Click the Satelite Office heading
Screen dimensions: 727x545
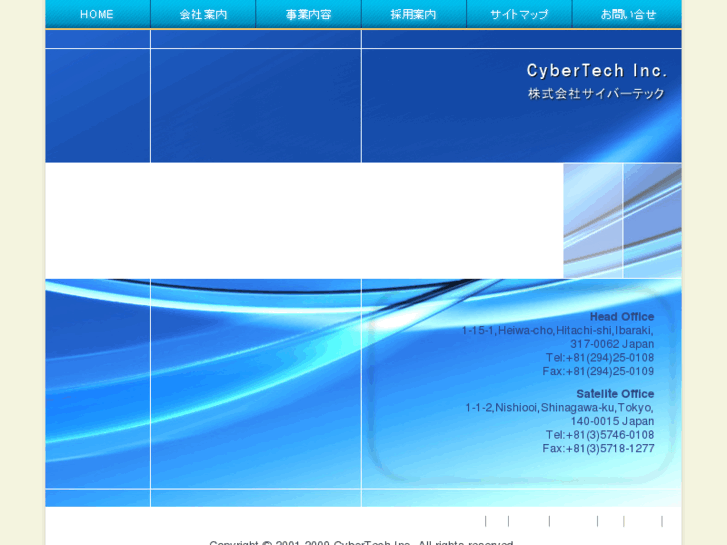(x=615, y=394)
